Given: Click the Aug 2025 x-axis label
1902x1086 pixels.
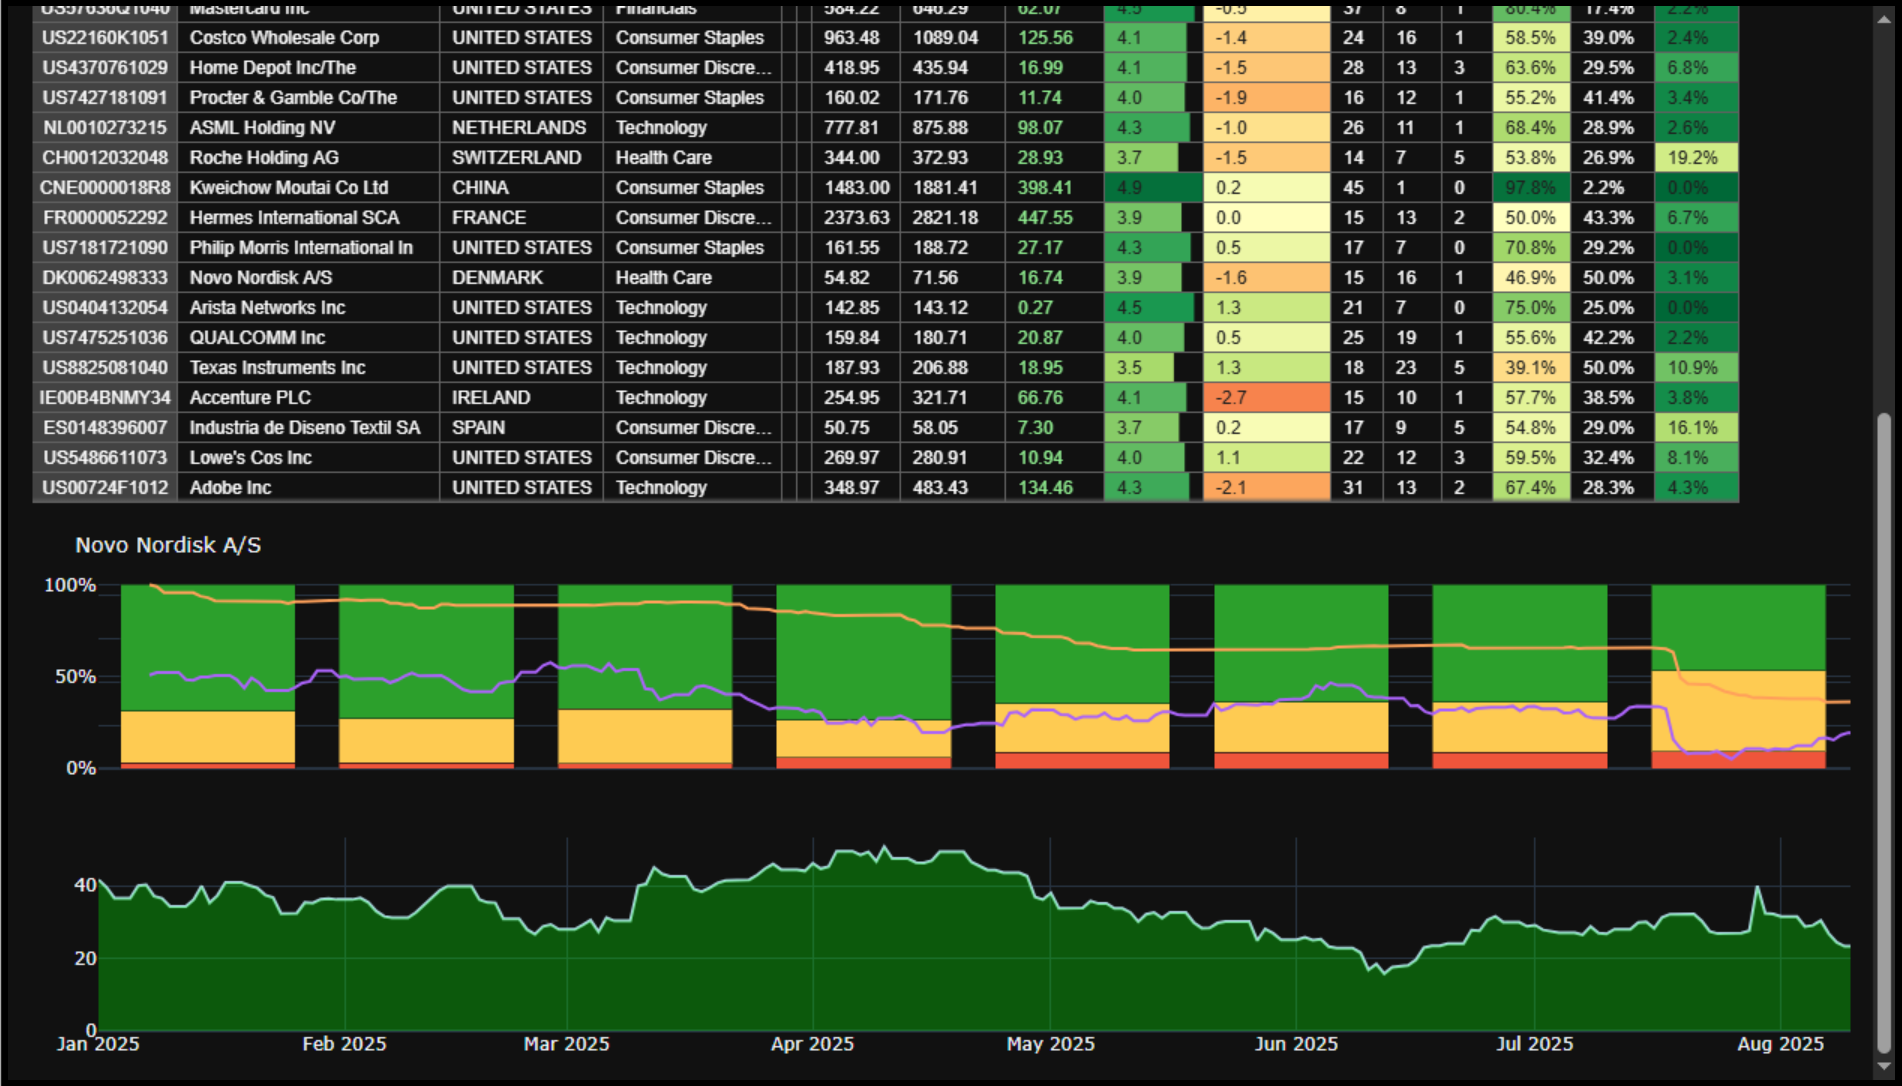Looking at the screenshot, I should coord(1780,1044).
